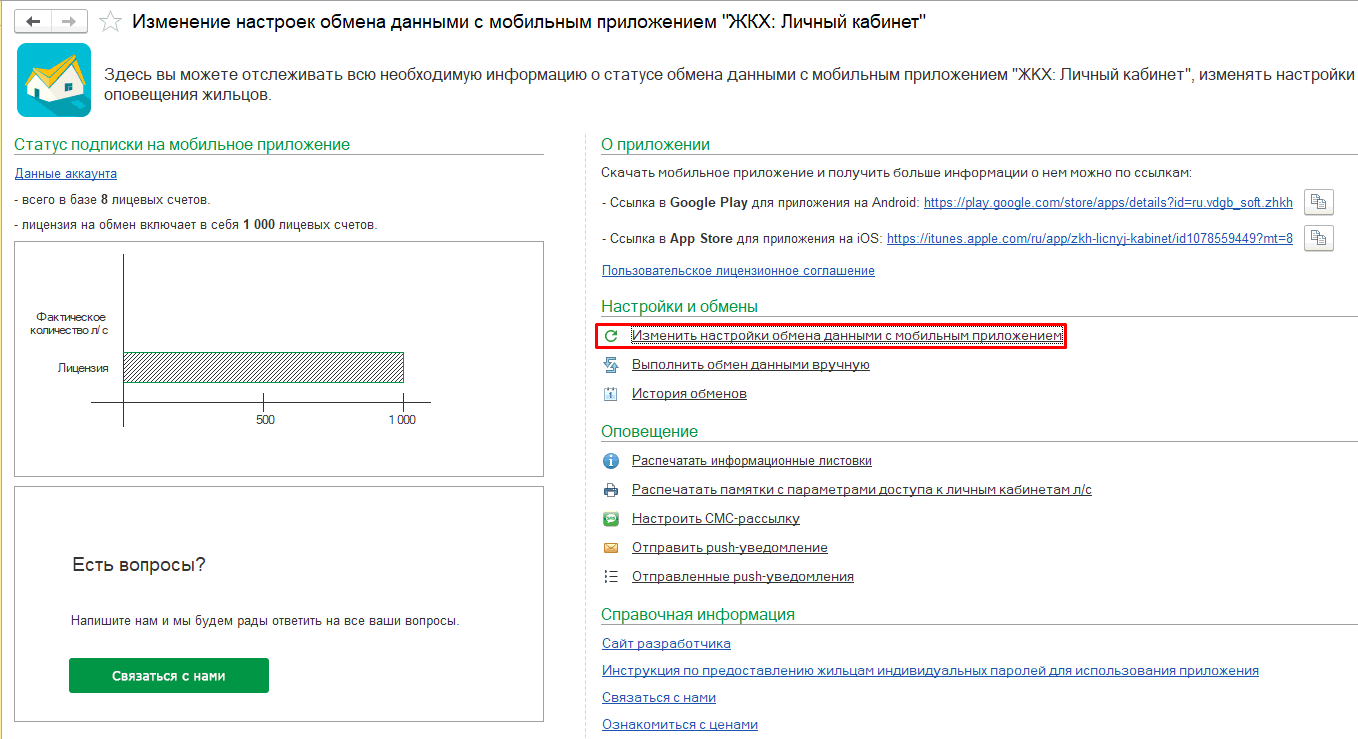
Task: Click the 1 000 axis value on the chart
Action: click(402, 420)
